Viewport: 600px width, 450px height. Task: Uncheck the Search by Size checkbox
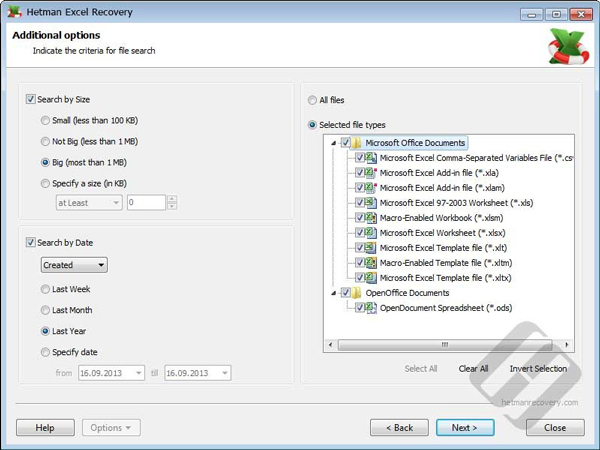[x=31, y=99]
